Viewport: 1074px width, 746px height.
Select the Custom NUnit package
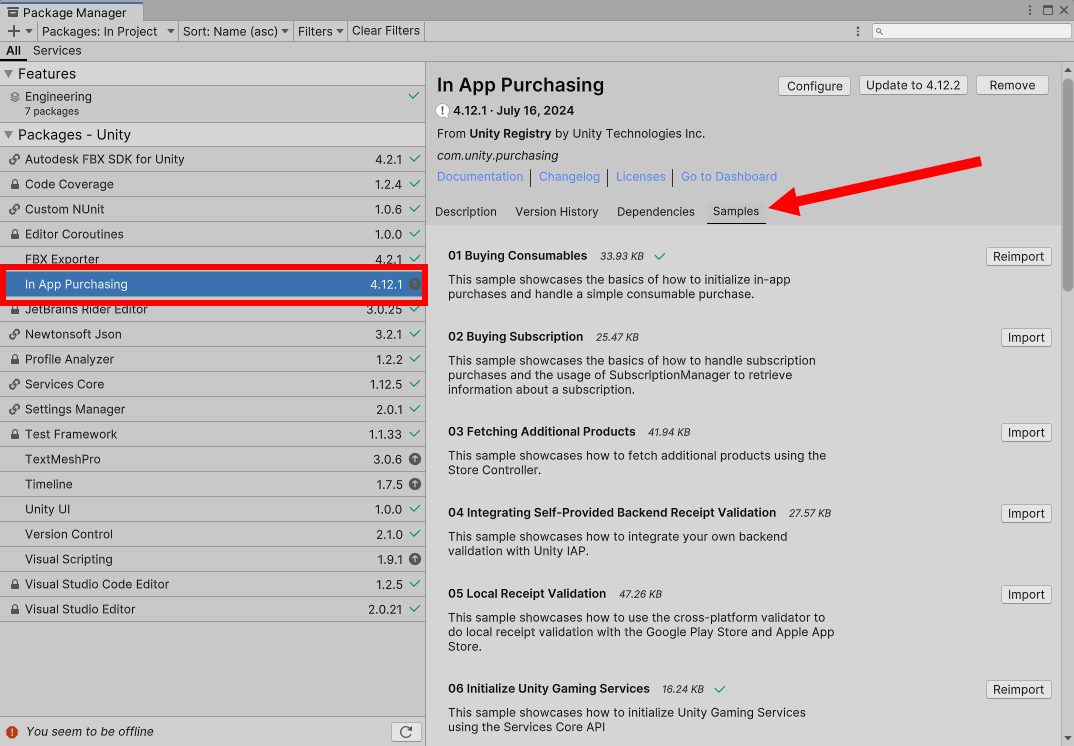coord(212,210)
